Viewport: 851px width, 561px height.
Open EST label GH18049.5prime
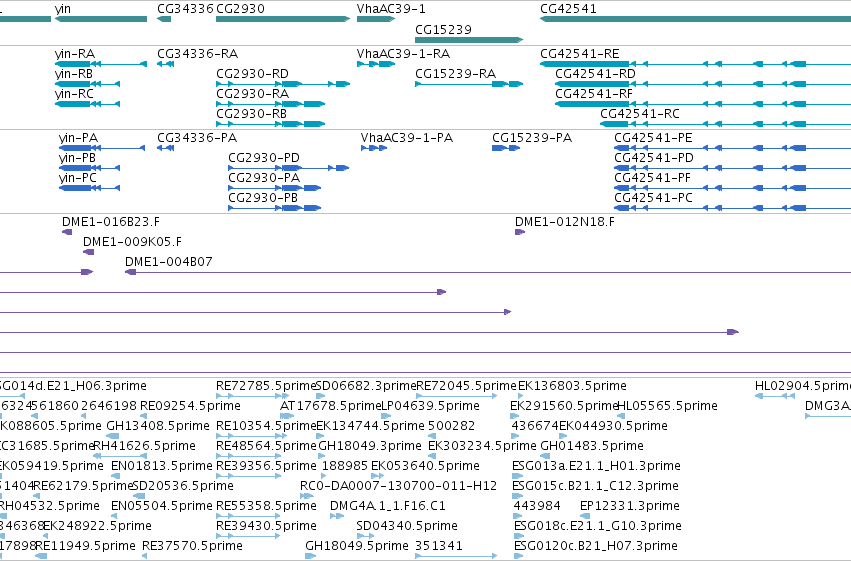point(357,546)
